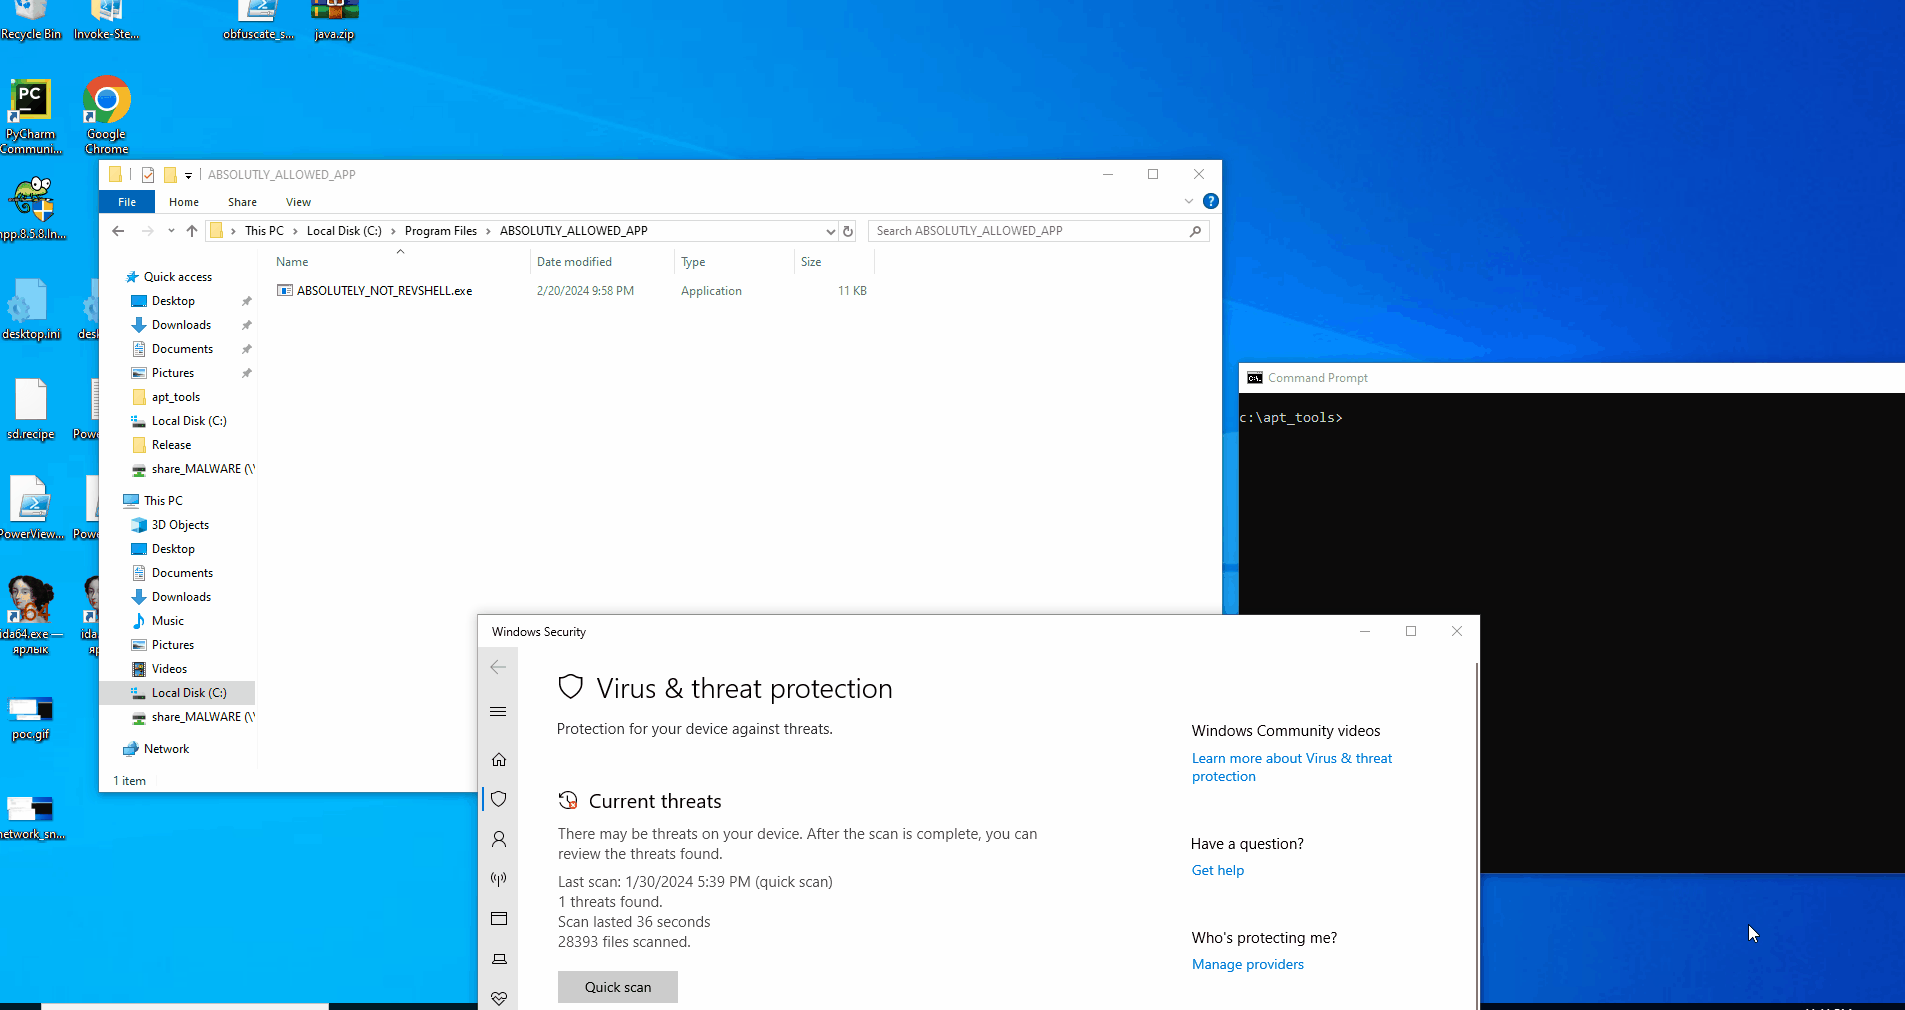The image size is (1905, 1010).
Task: Click the Get help link
Action: coord(1217,870)
